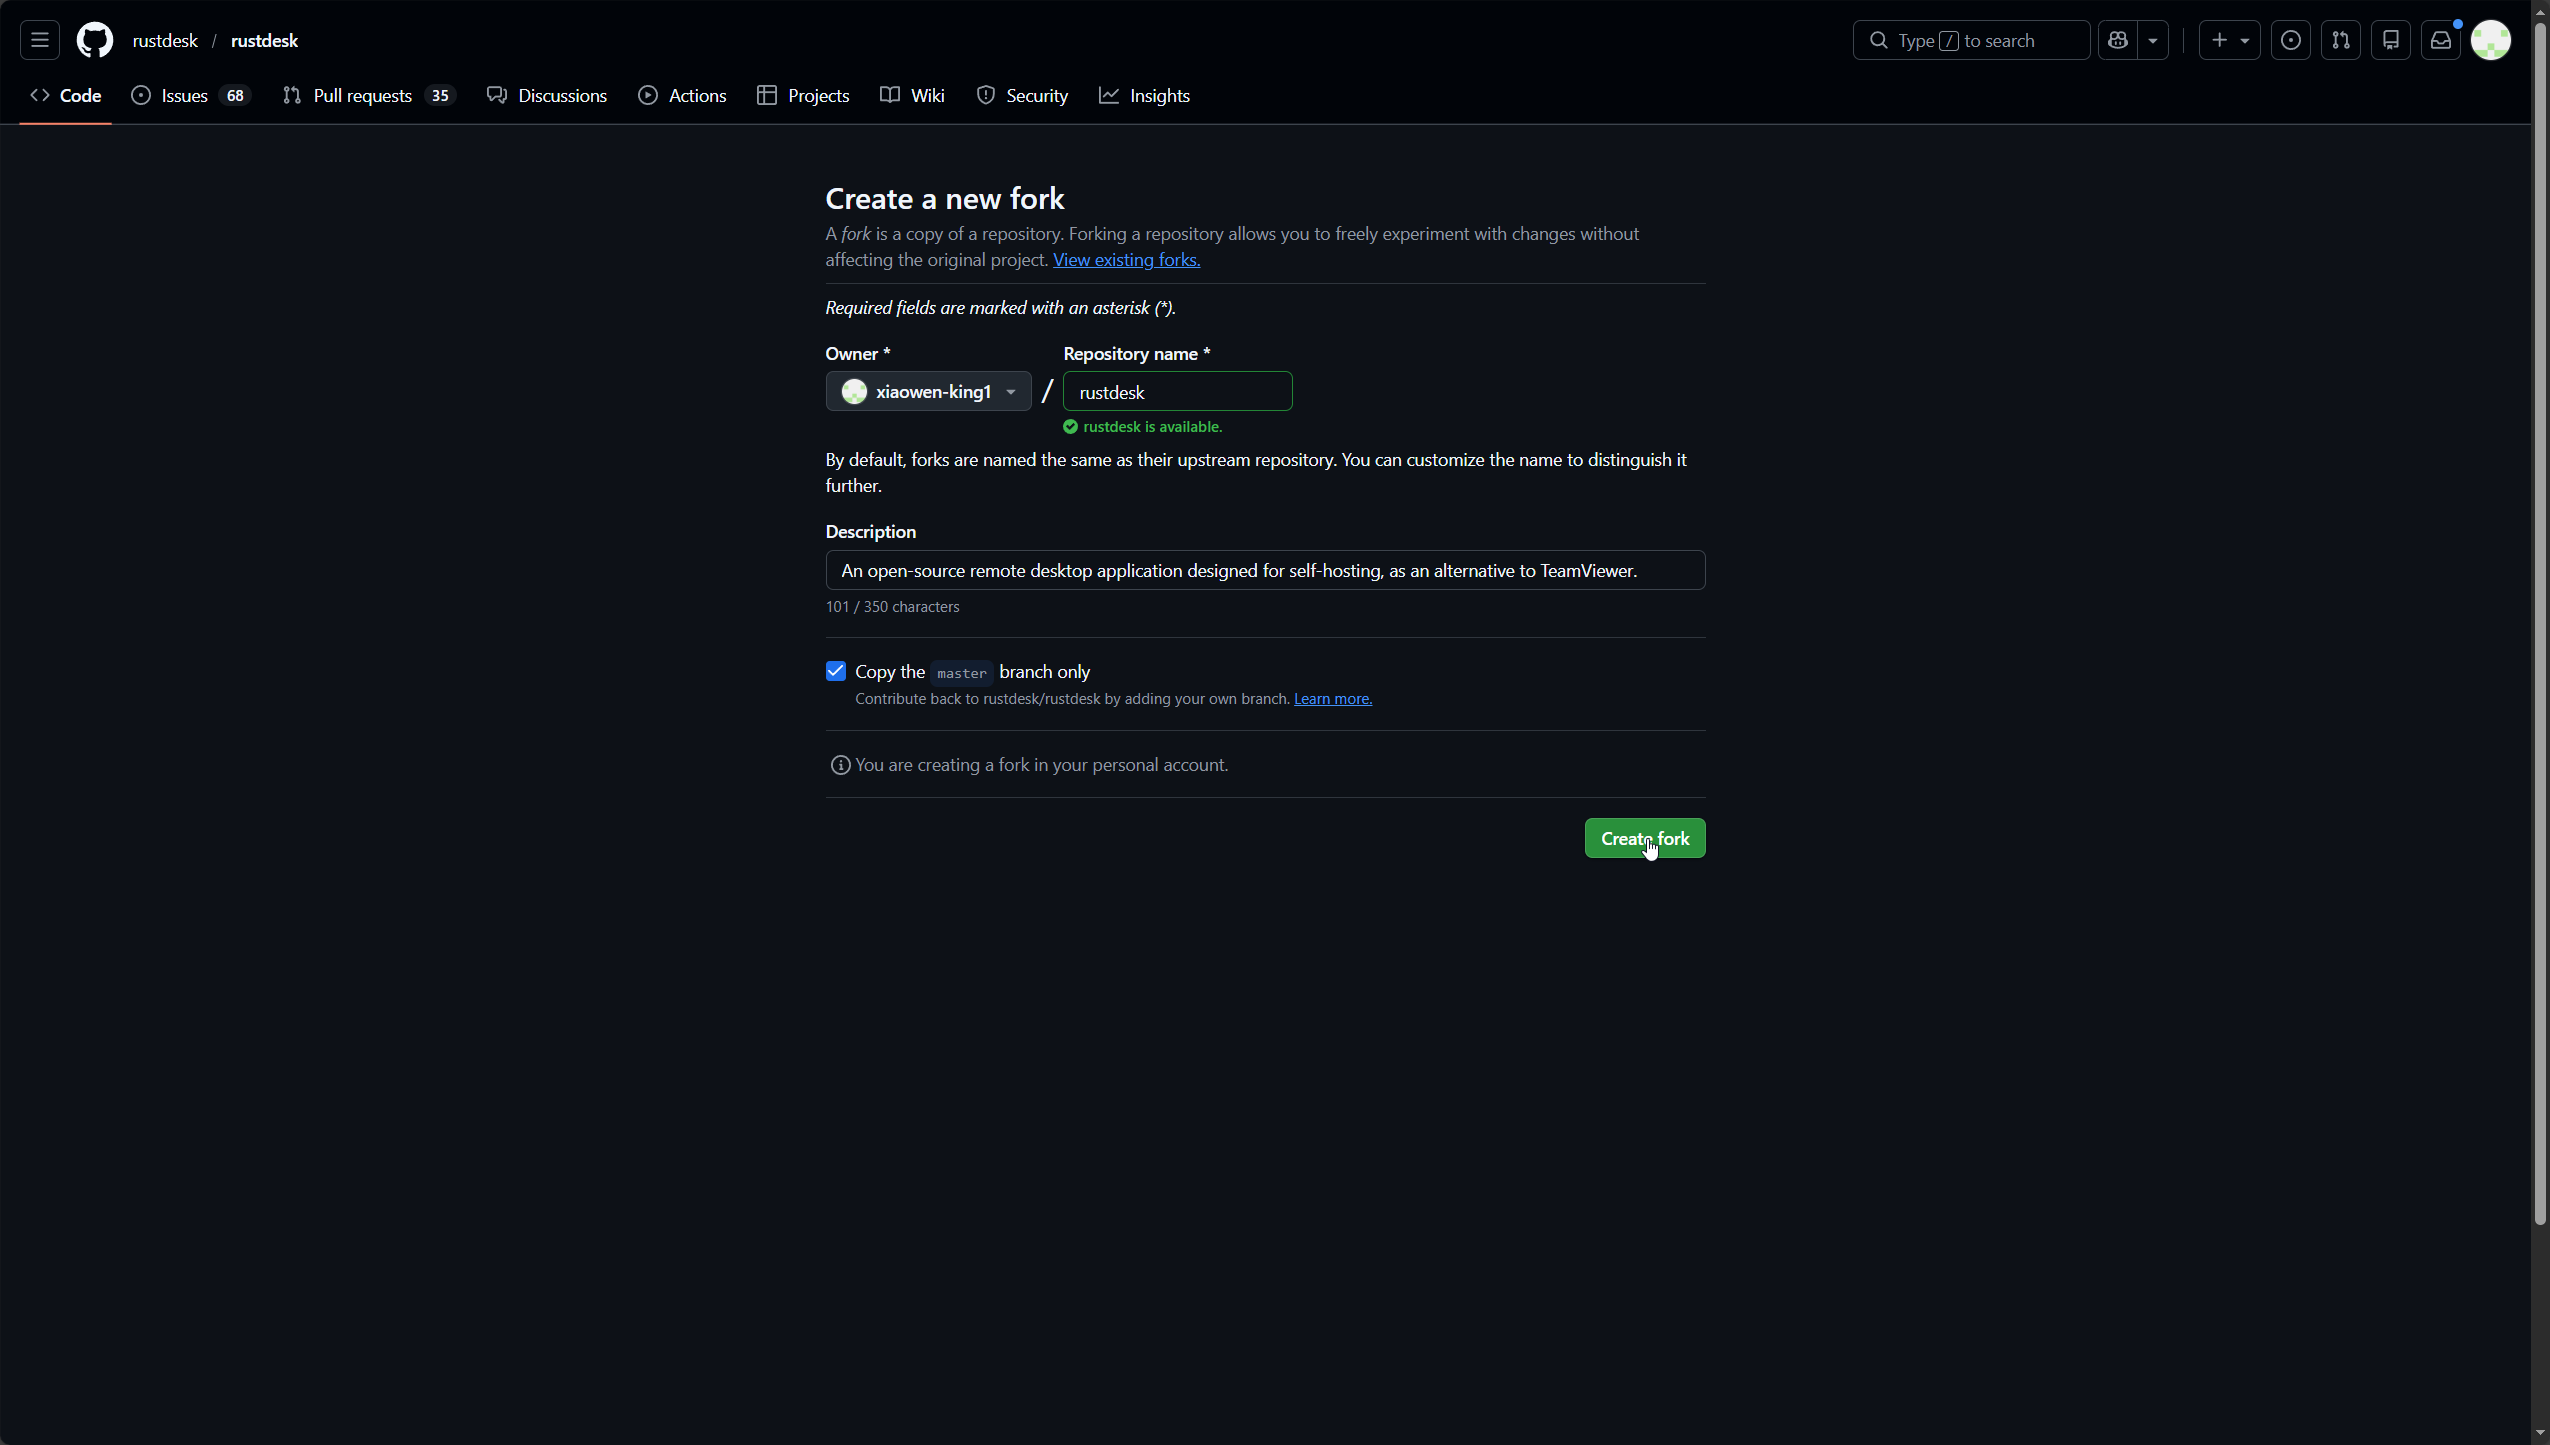2550x1445 pixels.
Task: Open pull requests icon in header
Action: point(2340,40)
